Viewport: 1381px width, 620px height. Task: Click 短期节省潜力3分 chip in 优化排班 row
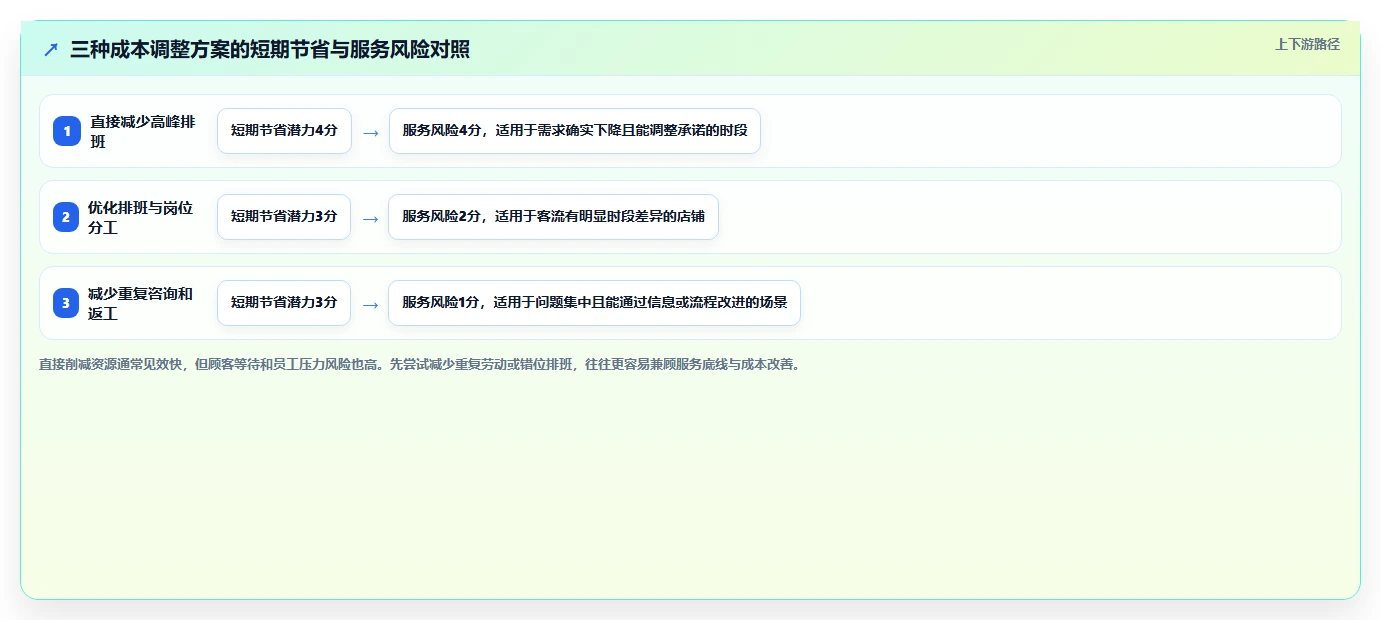point(284,217)
